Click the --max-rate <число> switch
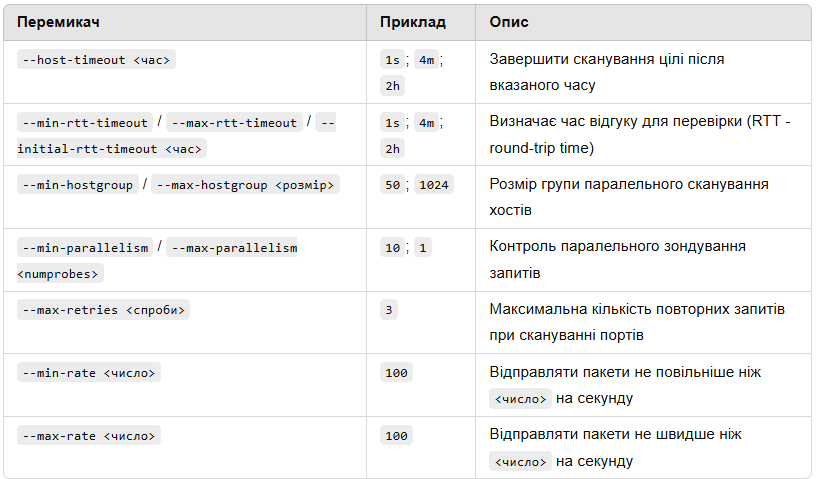Viewport: 817px width, 479px height. 89,435
